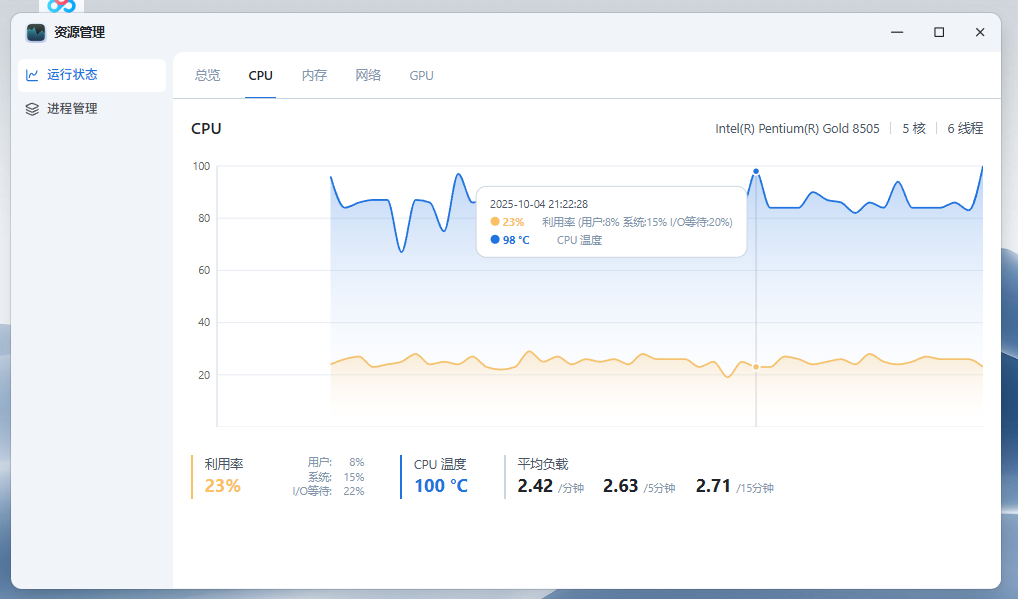The image size is (1018, 599).
Task: Click the 进程管理 layers icon
Action: tap(32, 109)
